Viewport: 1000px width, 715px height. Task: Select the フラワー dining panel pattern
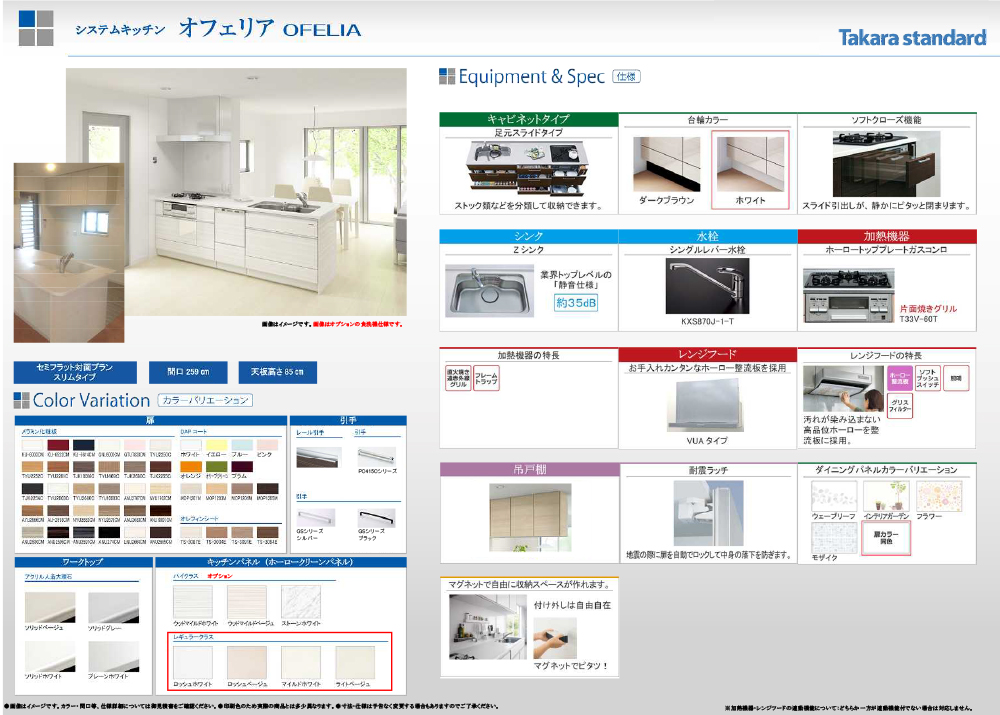[x=939, y=497]
